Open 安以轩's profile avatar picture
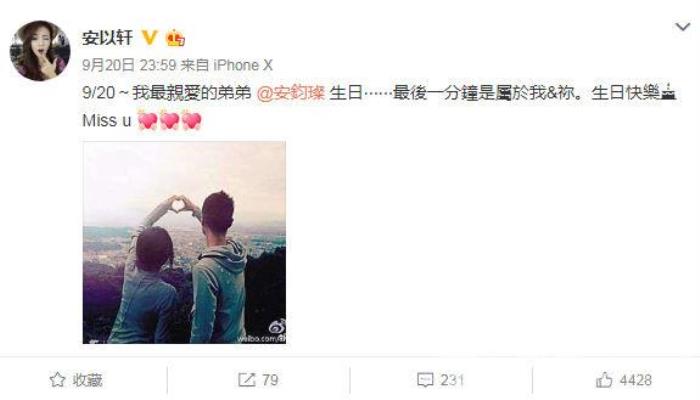The height and width of the screenshot is (400, 700). 40,50
